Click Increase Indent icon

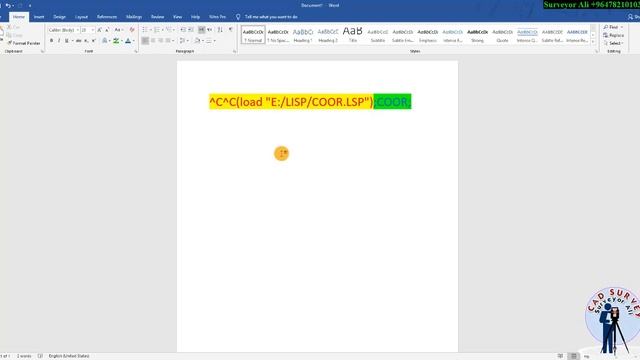coord(191,29)
